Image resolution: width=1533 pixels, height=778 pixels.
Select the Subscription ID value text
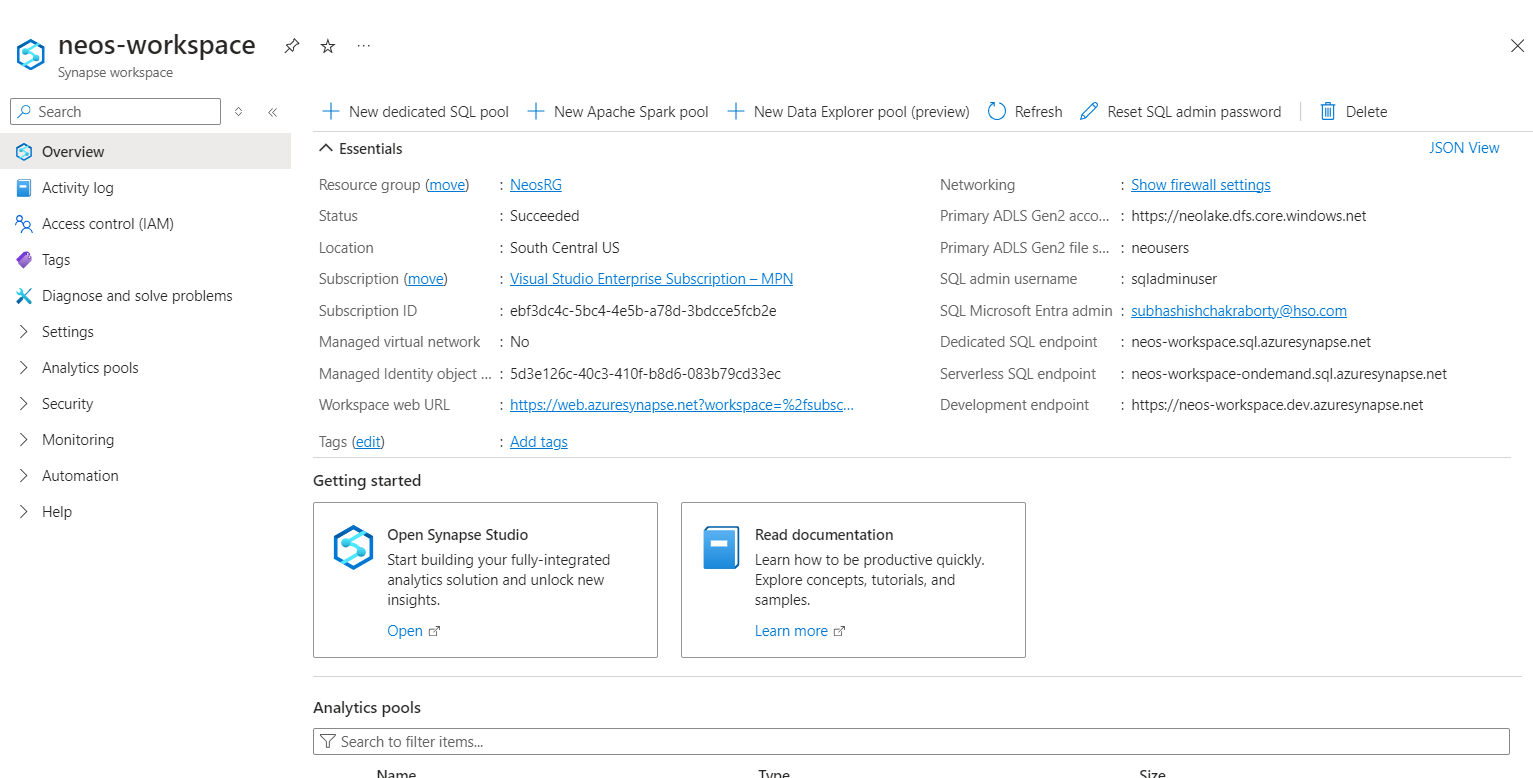[x=643, y=311]
